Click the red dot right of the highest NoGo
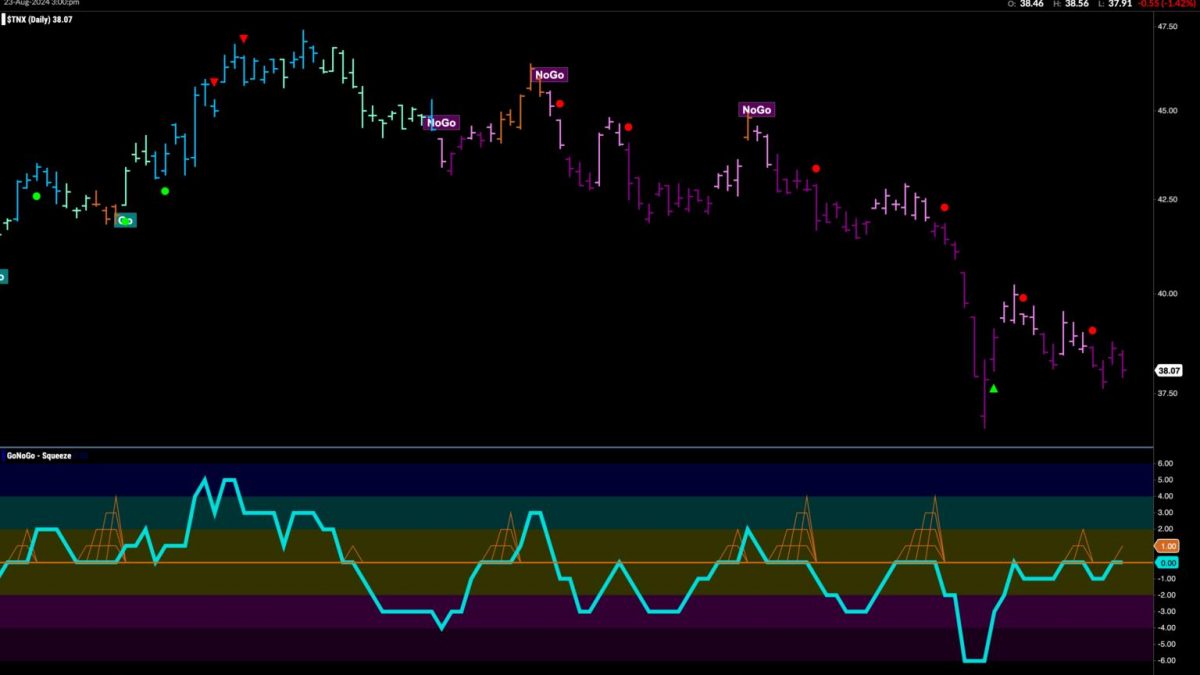 560,103
